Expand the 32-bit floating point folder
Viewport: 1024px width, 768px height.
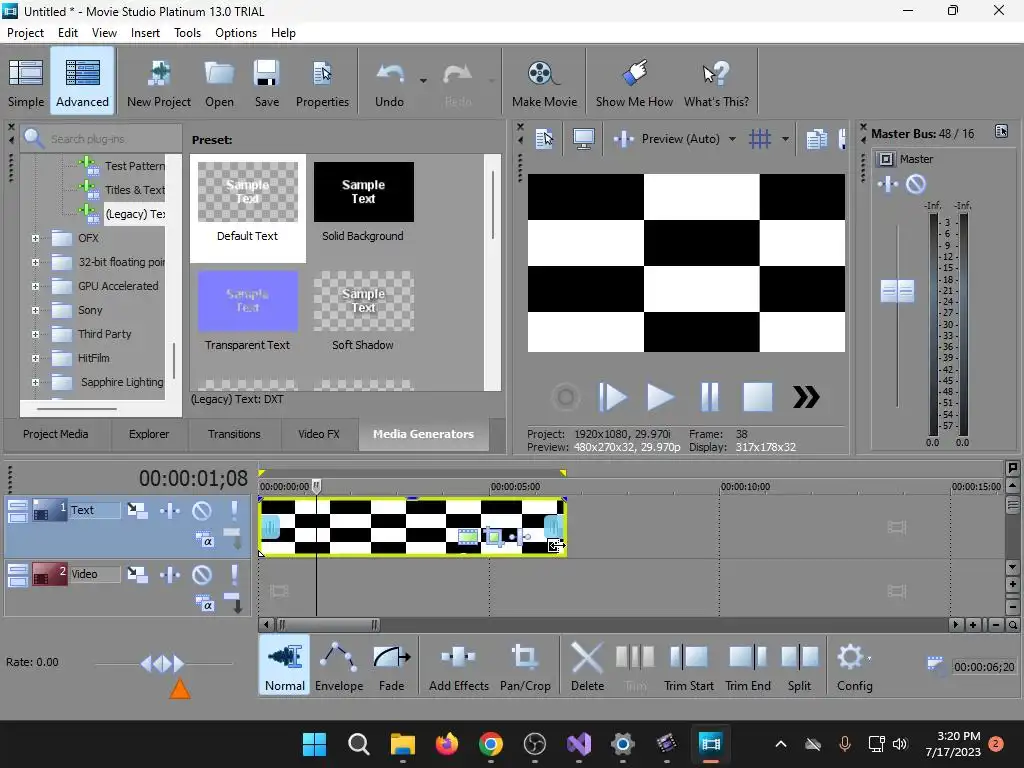coord(35,263)
